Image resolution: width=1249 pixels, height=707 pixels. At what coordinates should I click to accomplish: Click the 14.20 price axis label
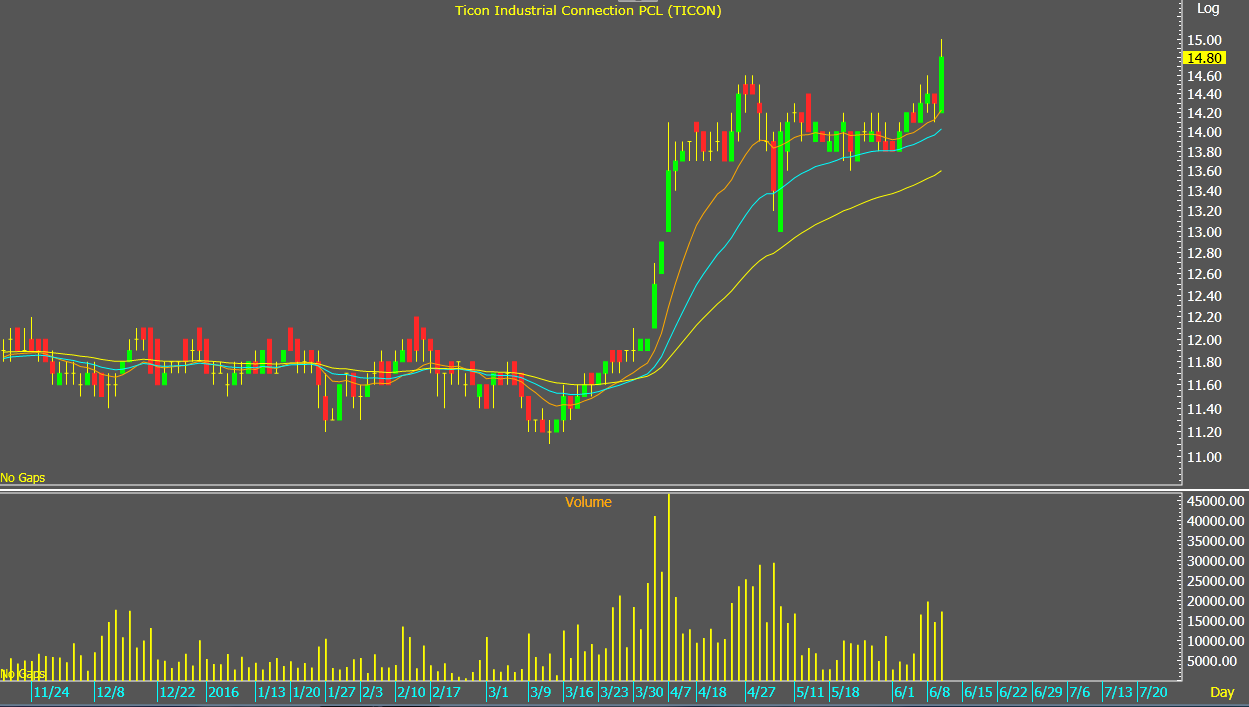click(x=1203, y=114)
